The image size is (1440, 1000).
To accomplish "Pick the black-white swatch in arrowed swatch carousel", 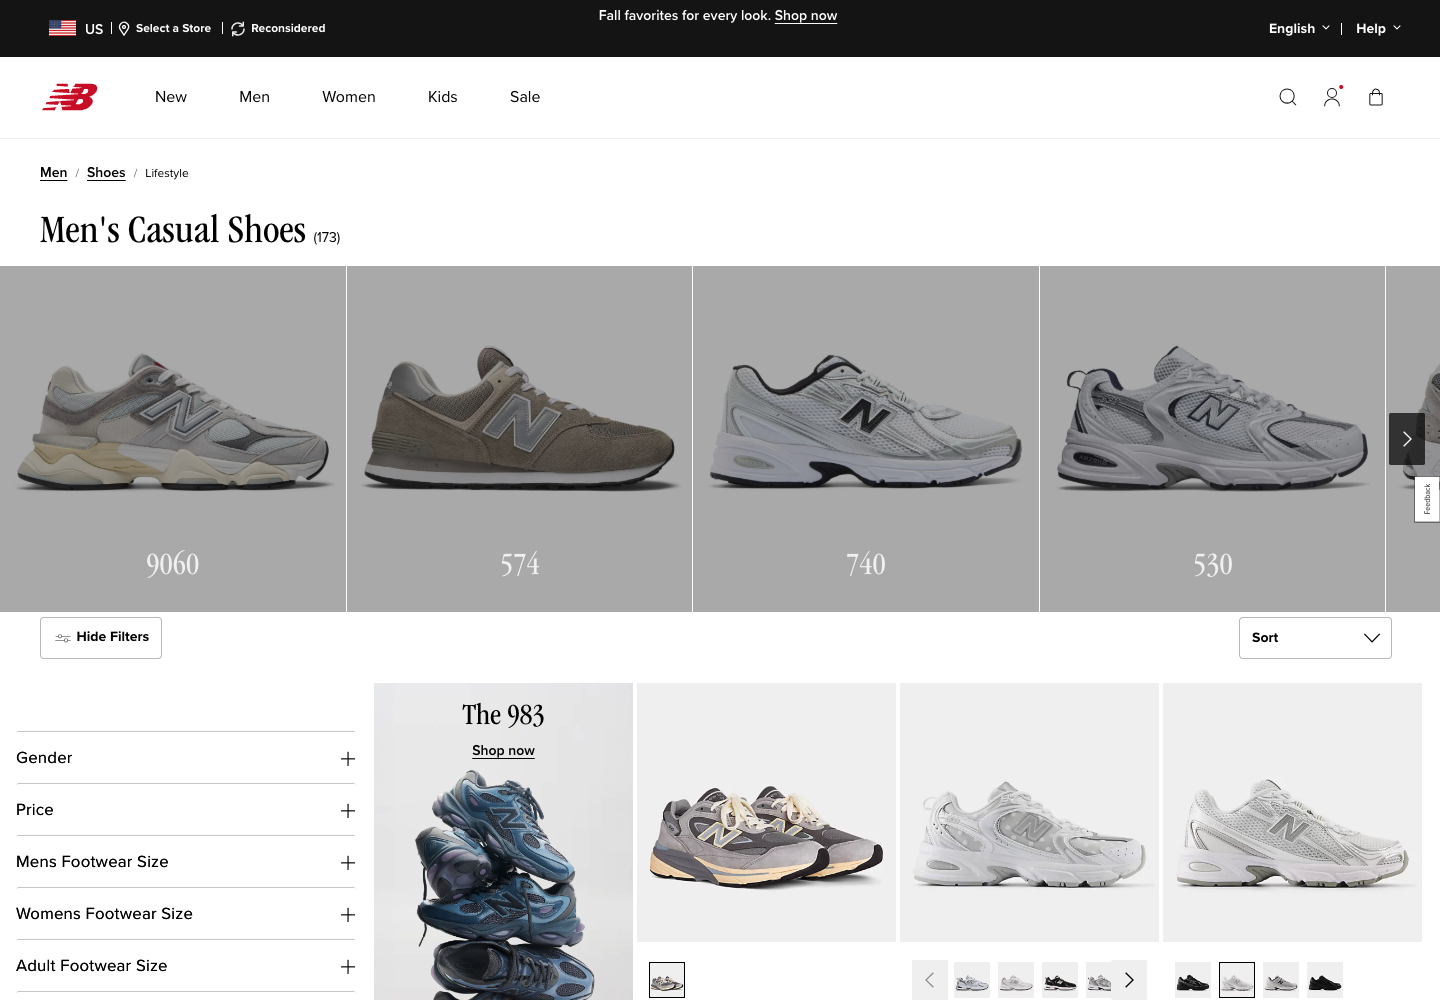I will tap(1060, 980).
